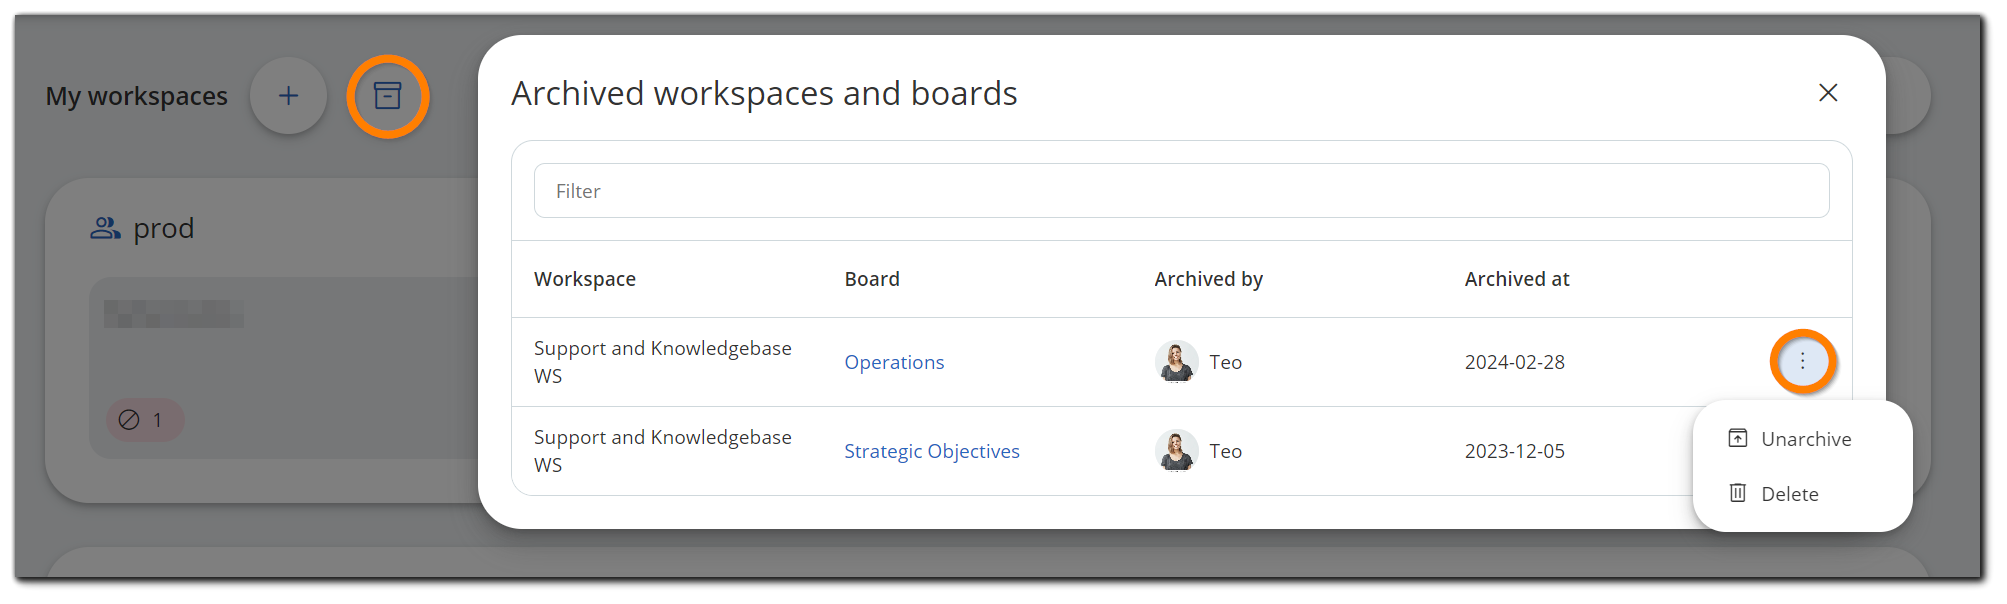2007x604 pixels.
Task: Open the Operations board
Action: click(893, 361)
